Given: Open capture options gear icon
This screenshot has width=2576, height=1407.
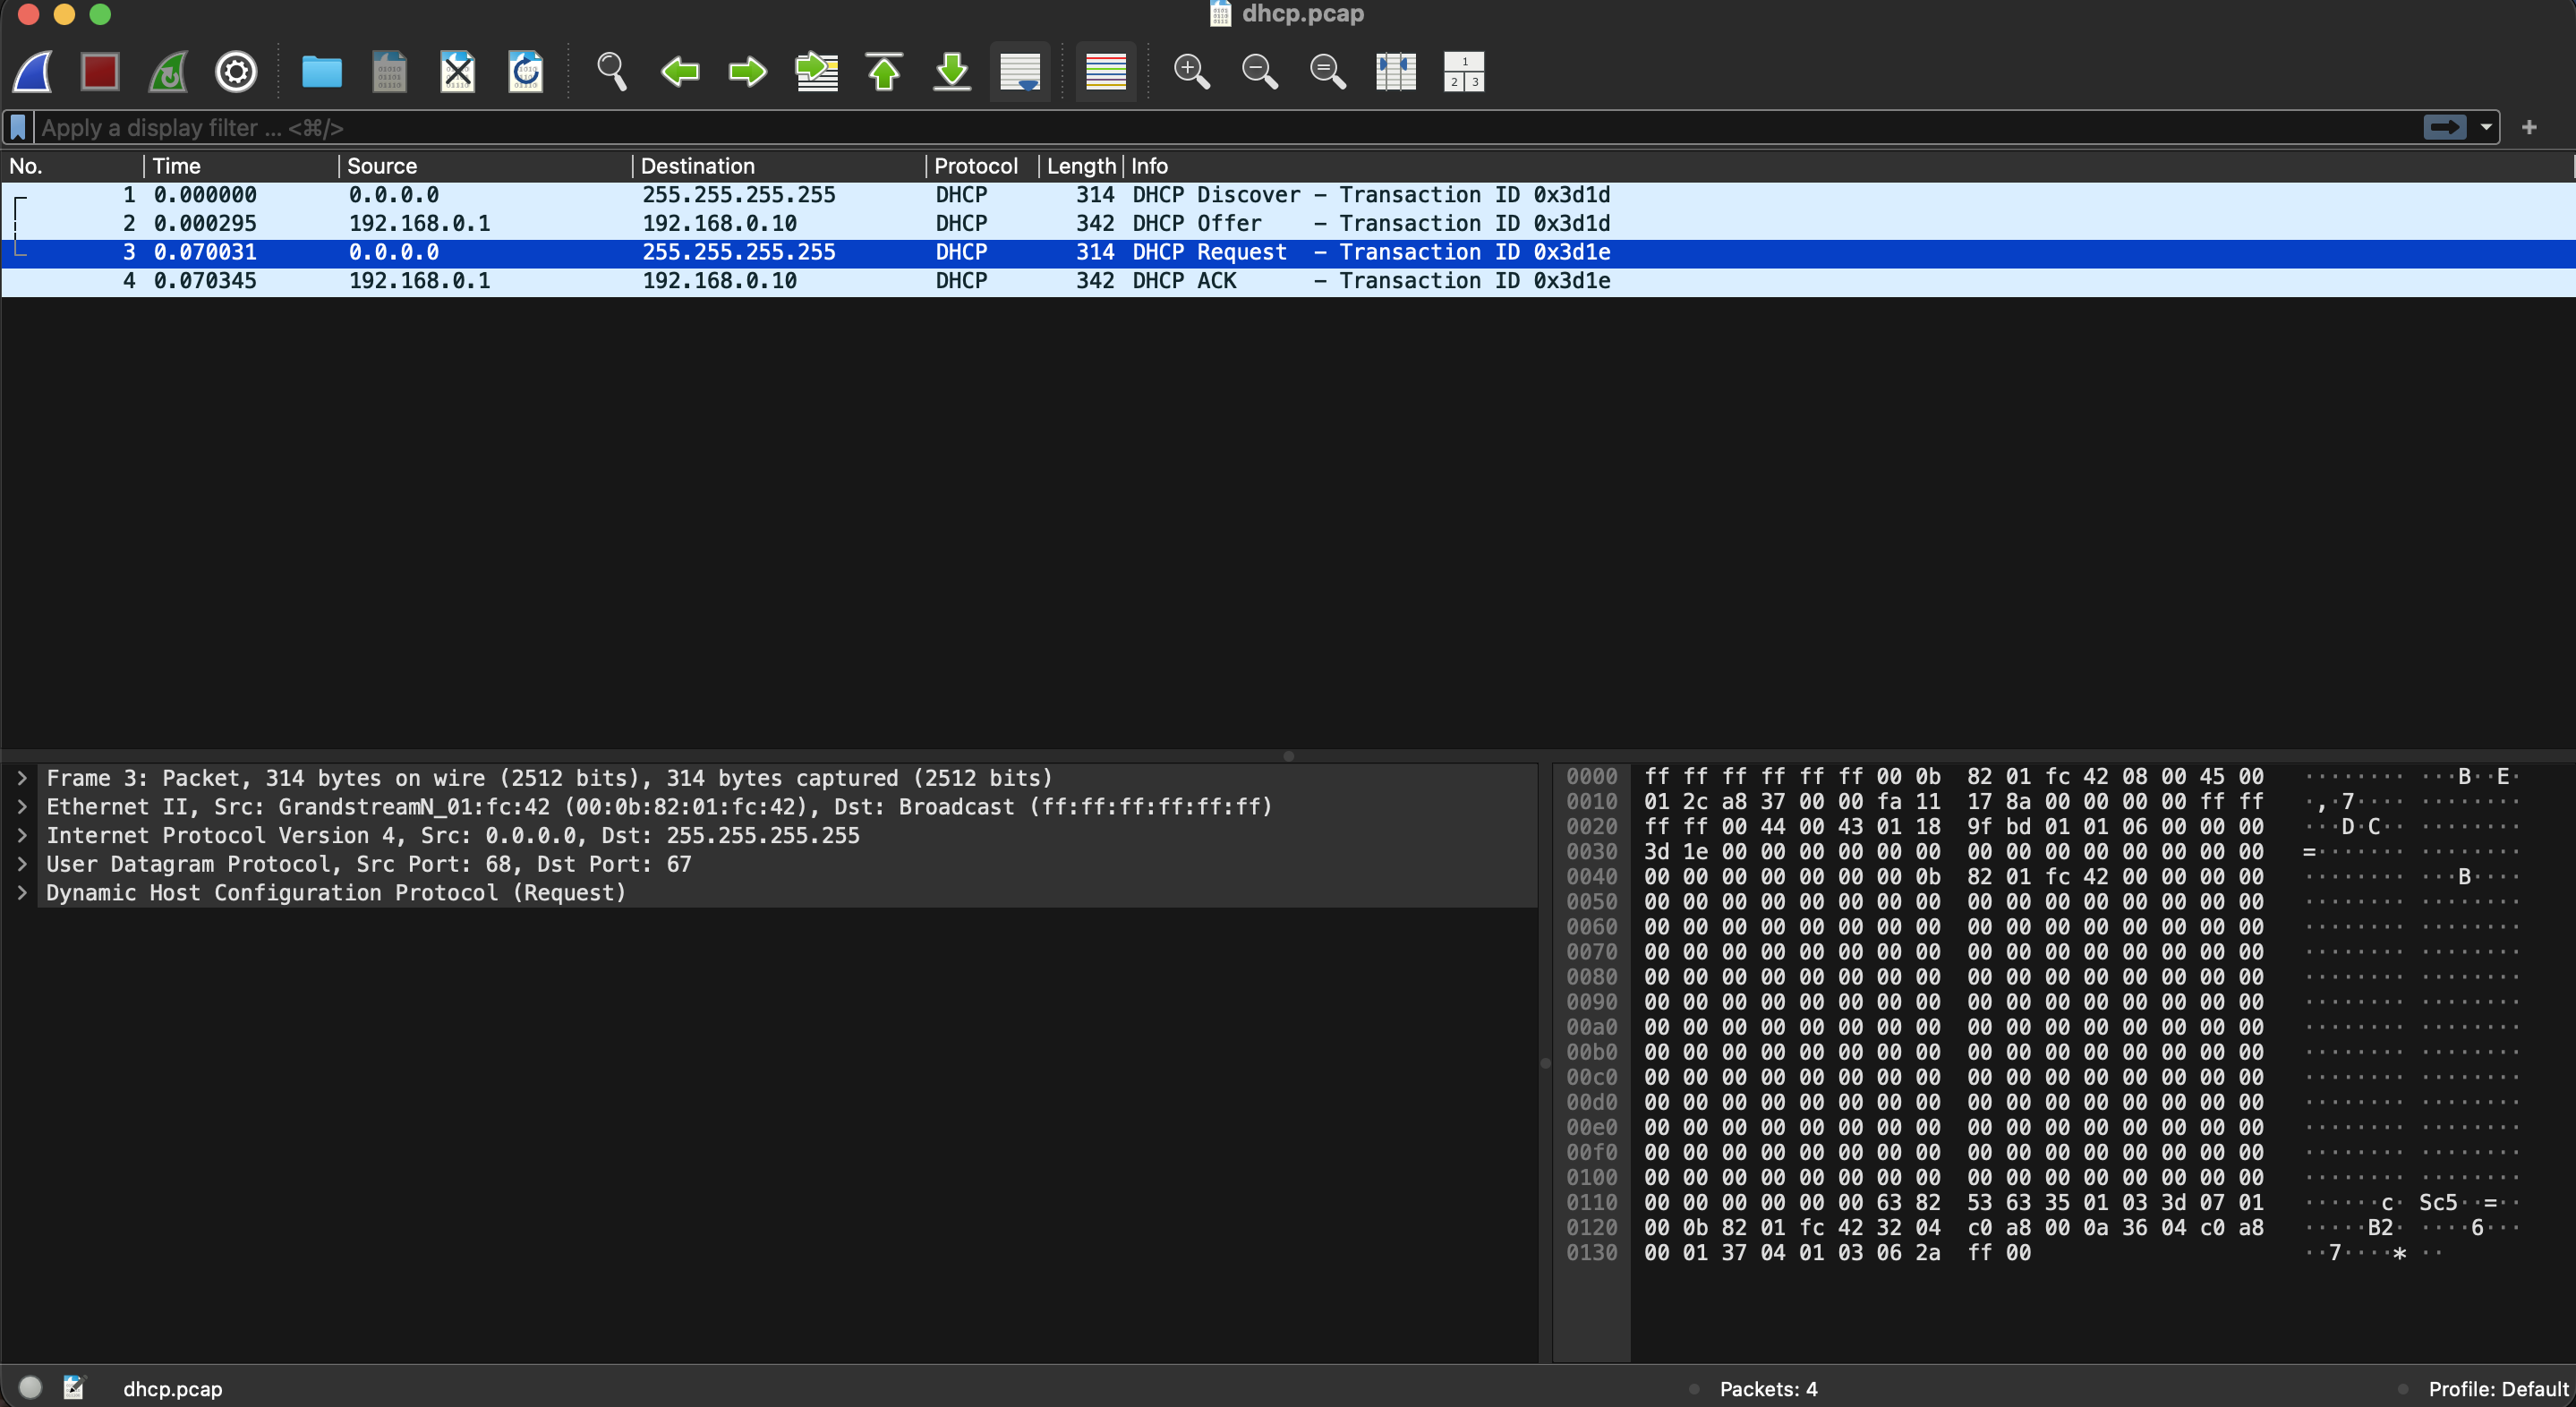Looking at the screenshot, I should (x=236, y=72).
